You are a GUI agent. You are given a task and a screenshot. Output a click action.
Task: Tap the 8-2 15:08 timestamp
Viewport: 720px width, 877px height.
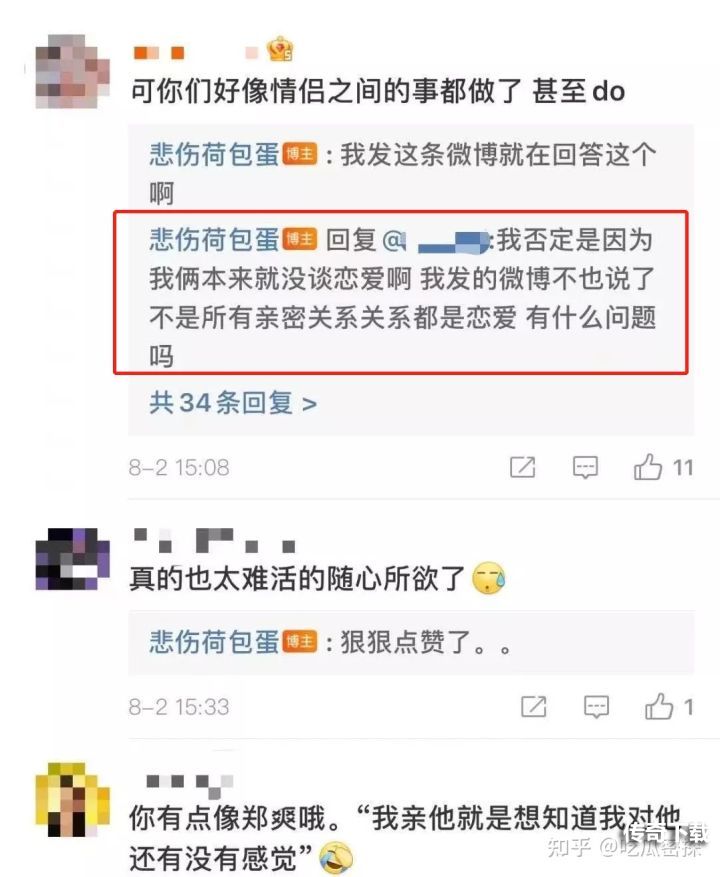[179, 467]
